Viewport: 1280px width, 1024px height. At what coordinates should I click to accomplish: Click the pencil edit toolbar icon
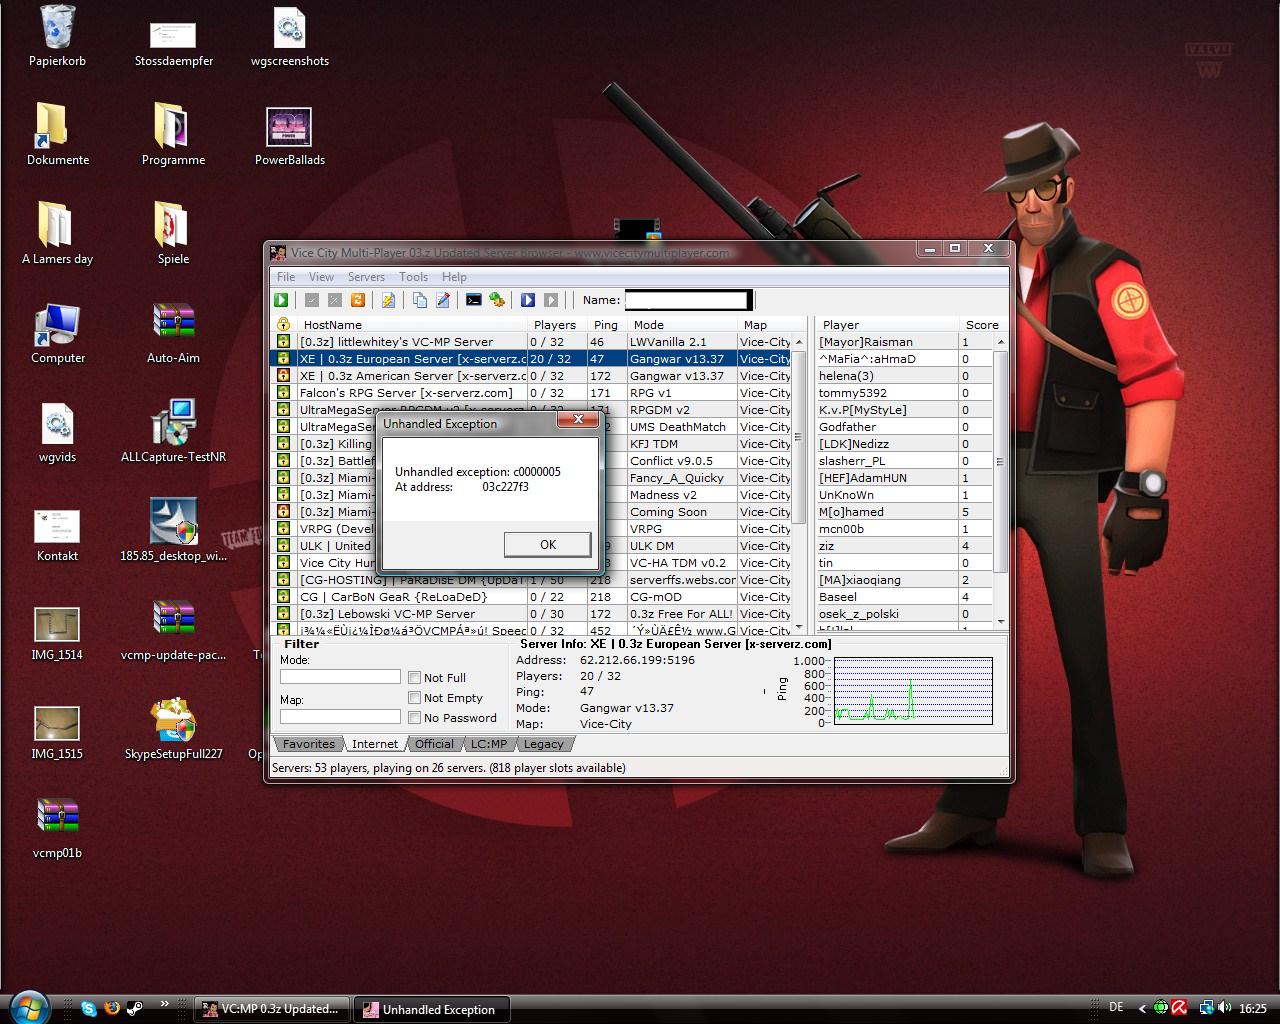point(443,300)
